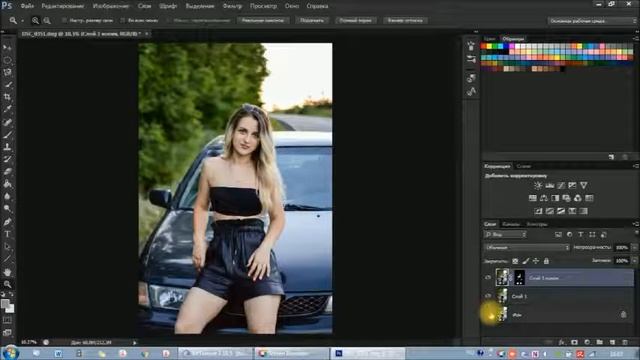Open Windows Start button
This screenshot has width=640, height=360.
10,353
